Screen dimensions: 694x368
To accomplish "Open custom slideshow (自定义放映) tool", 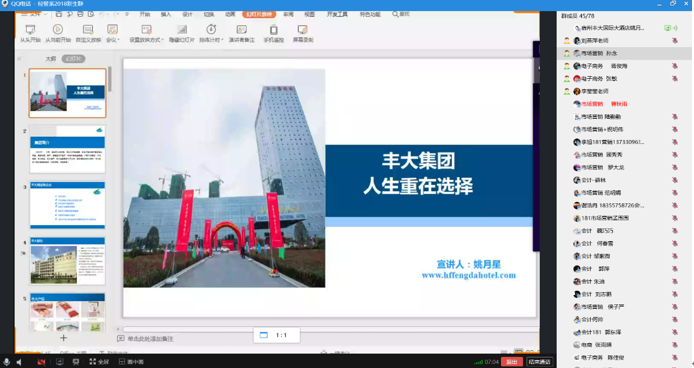I will tap(88, 33).
